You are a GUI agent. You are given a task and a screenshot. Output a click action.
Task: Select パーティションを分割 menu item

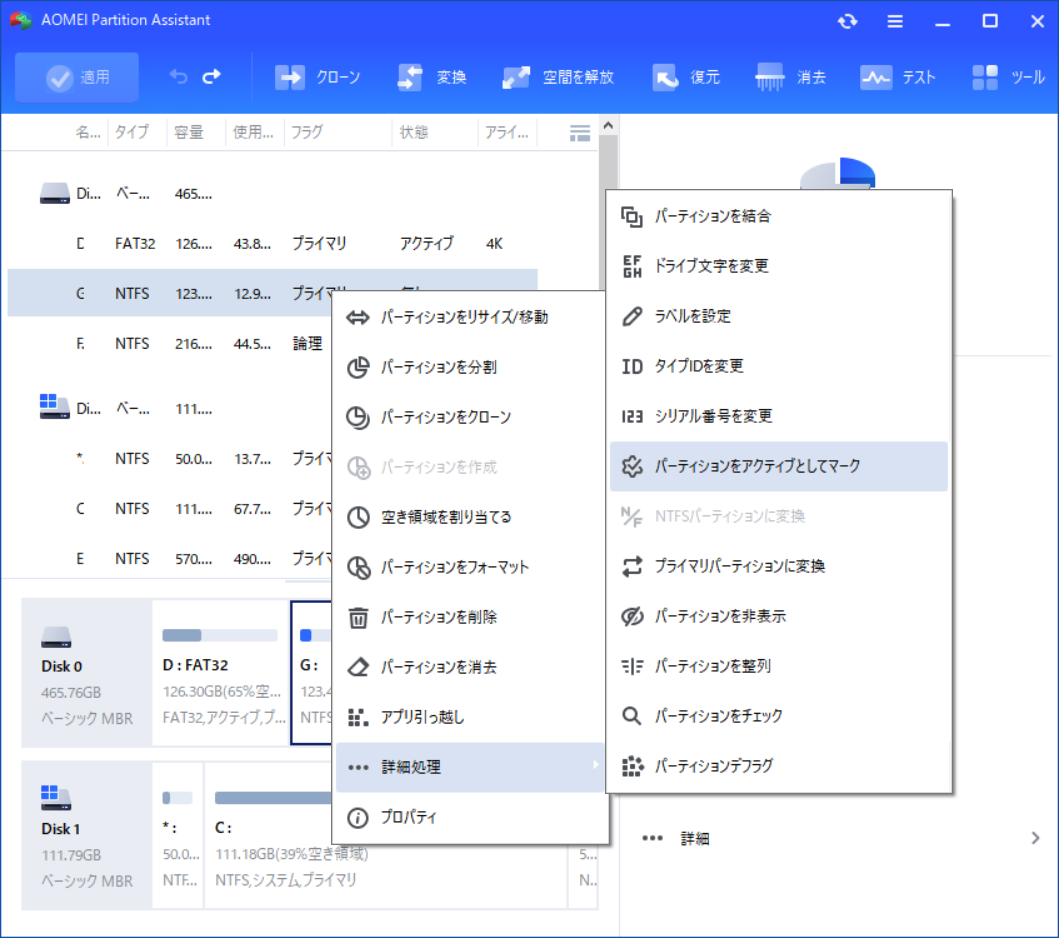(470, 367)
